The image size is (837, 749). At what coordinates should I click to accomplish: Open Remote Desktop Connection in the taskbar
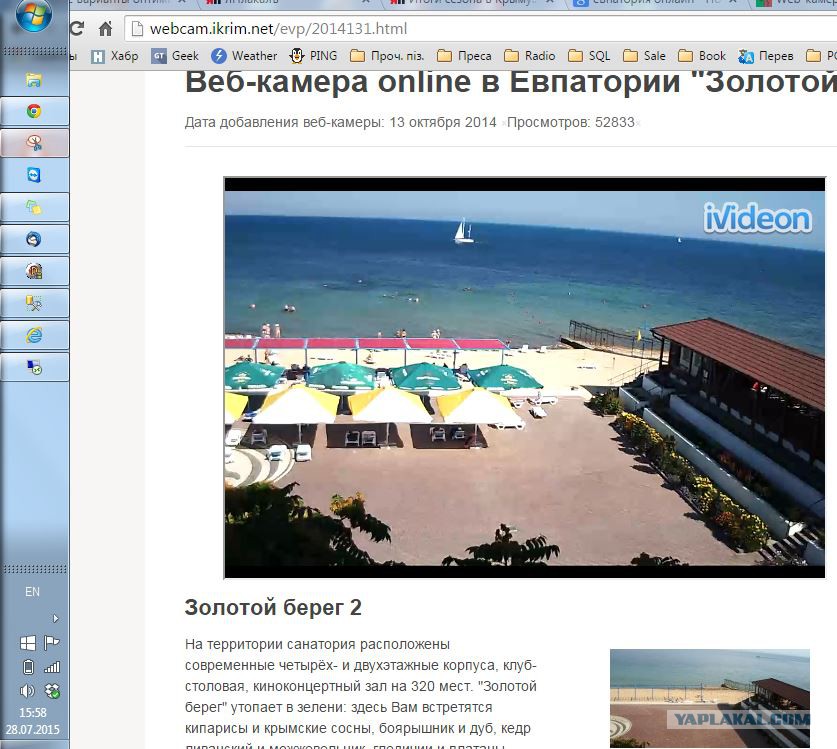(x=34, y=367)
